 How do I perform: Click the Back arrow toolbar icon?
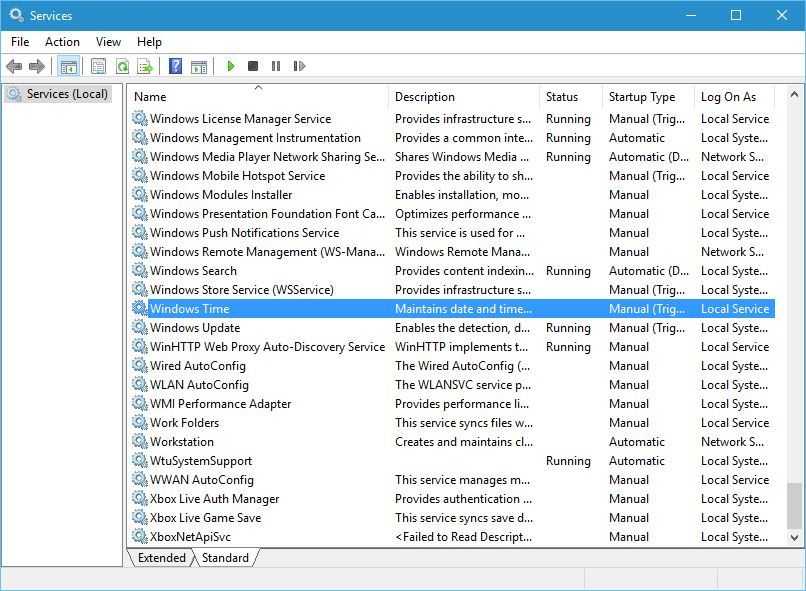click(x=14, y=66)
